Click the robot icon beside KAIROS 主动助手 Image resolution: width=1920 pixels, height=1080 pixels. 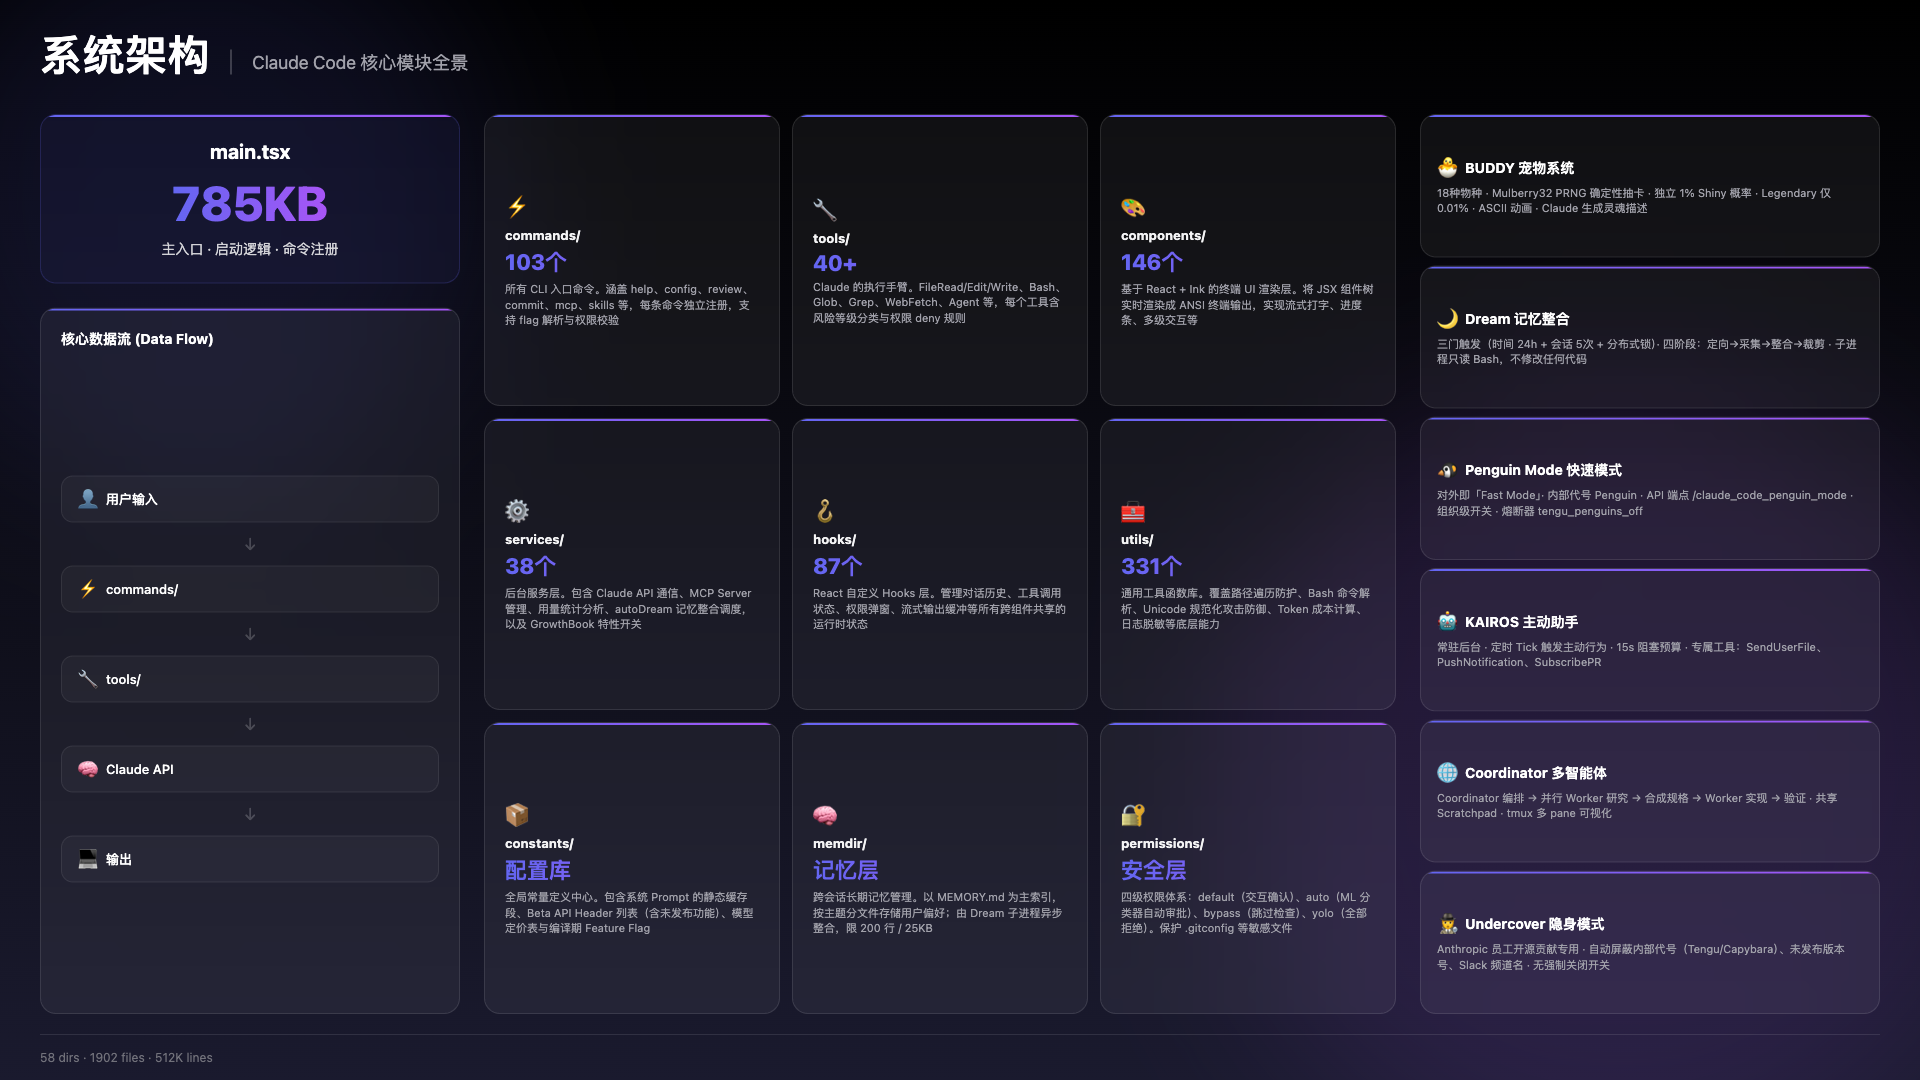coord(1447,622)
